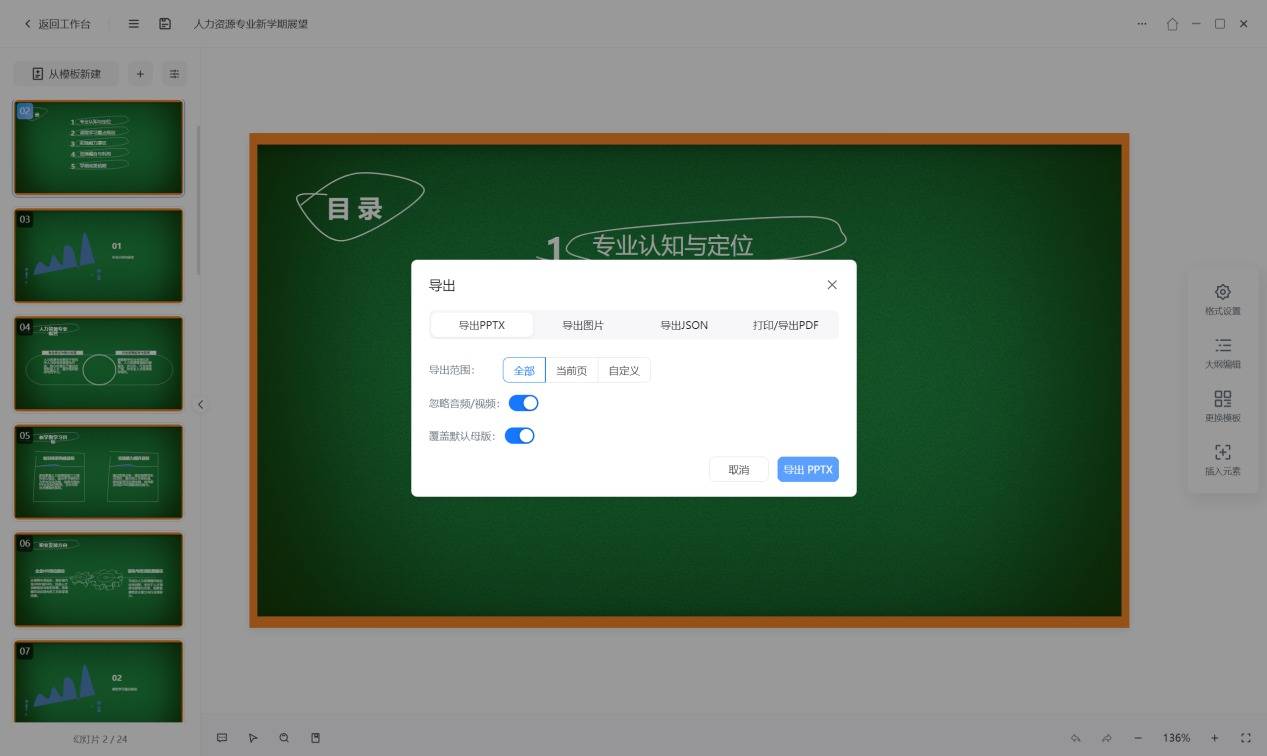1267x756 pixels.
Task: Click the save icon in top bar
Action: 165,24
